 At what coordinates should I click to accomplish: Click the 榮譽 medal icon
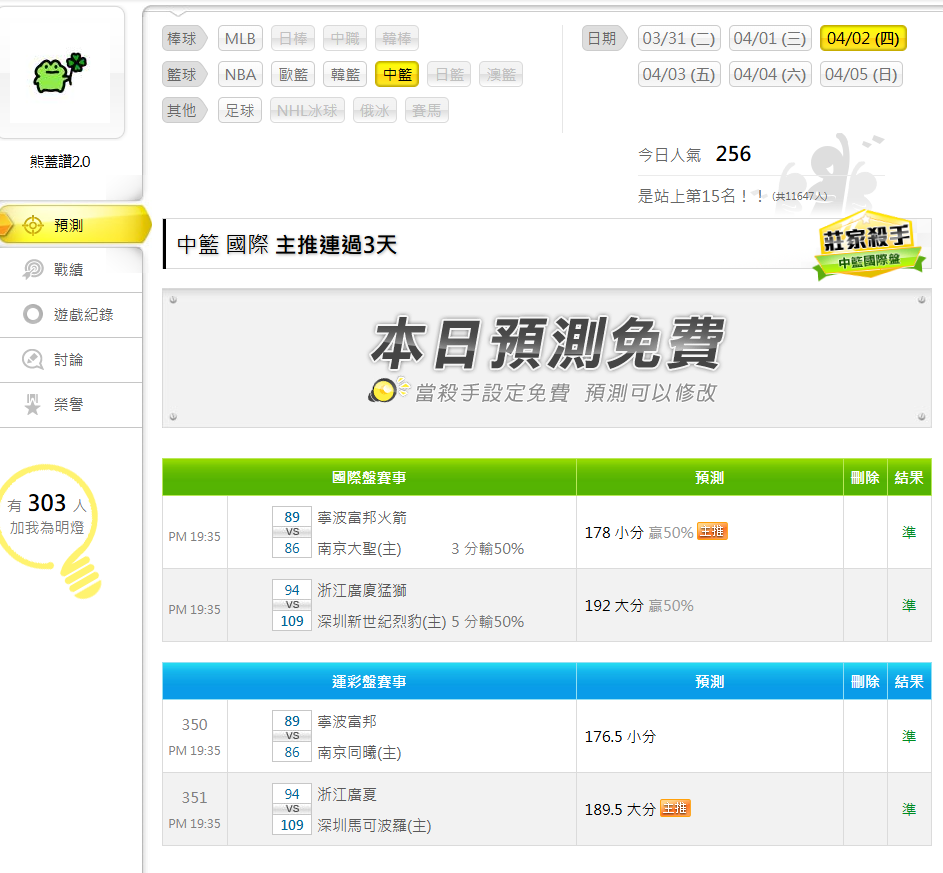[33, 405]
